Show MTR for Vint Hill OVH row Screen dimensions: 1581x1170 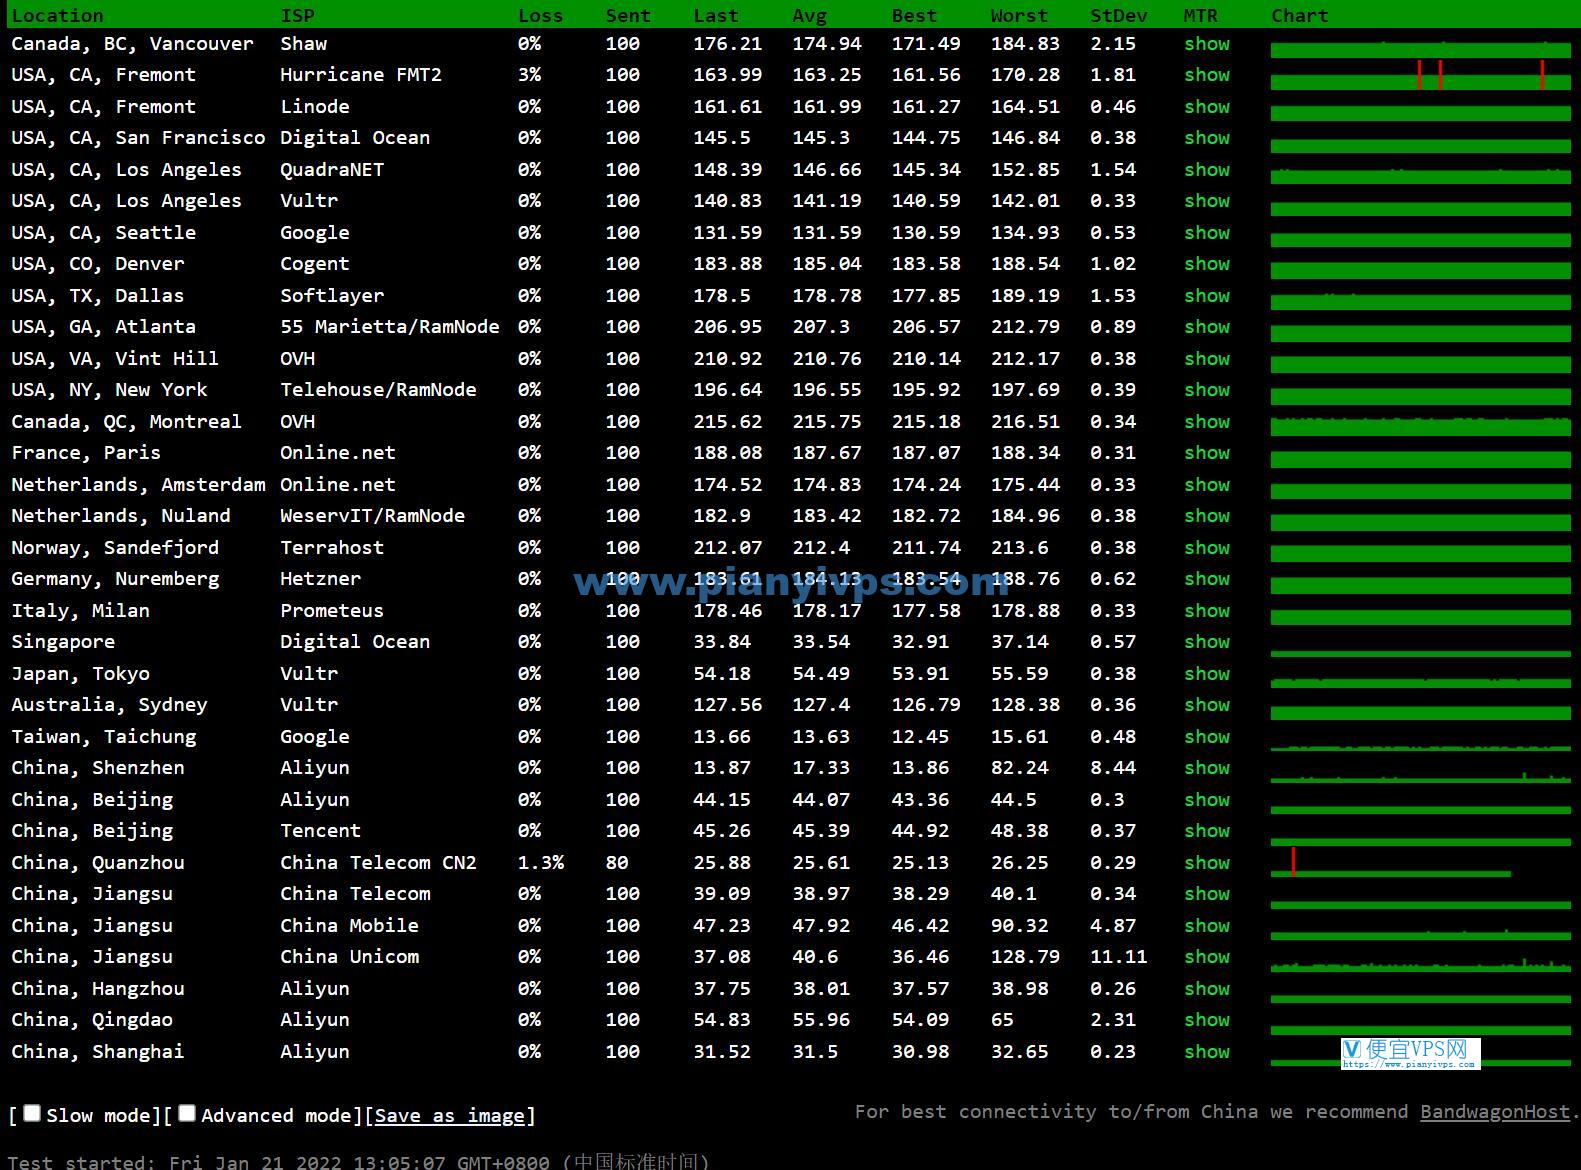tap(1207, 358)
